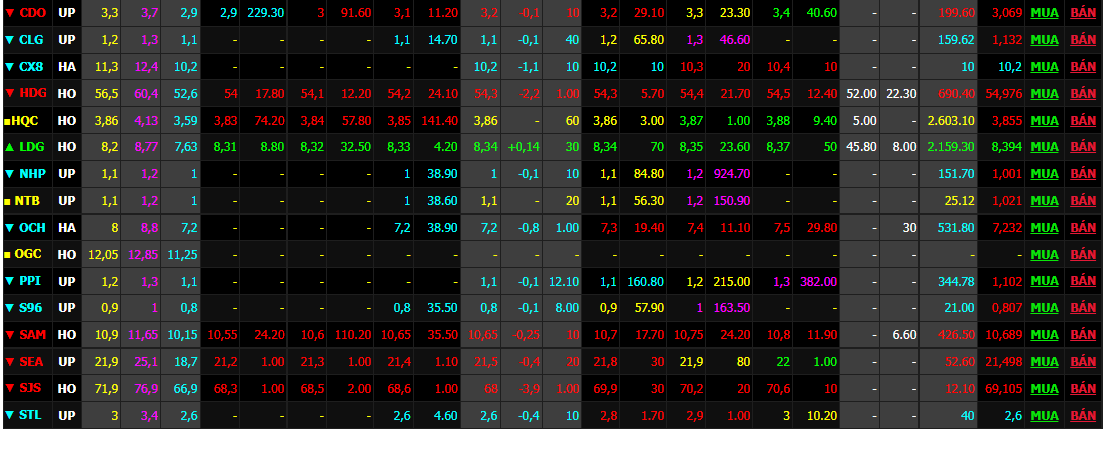Click BÁN for SJS

[1083, 388]
